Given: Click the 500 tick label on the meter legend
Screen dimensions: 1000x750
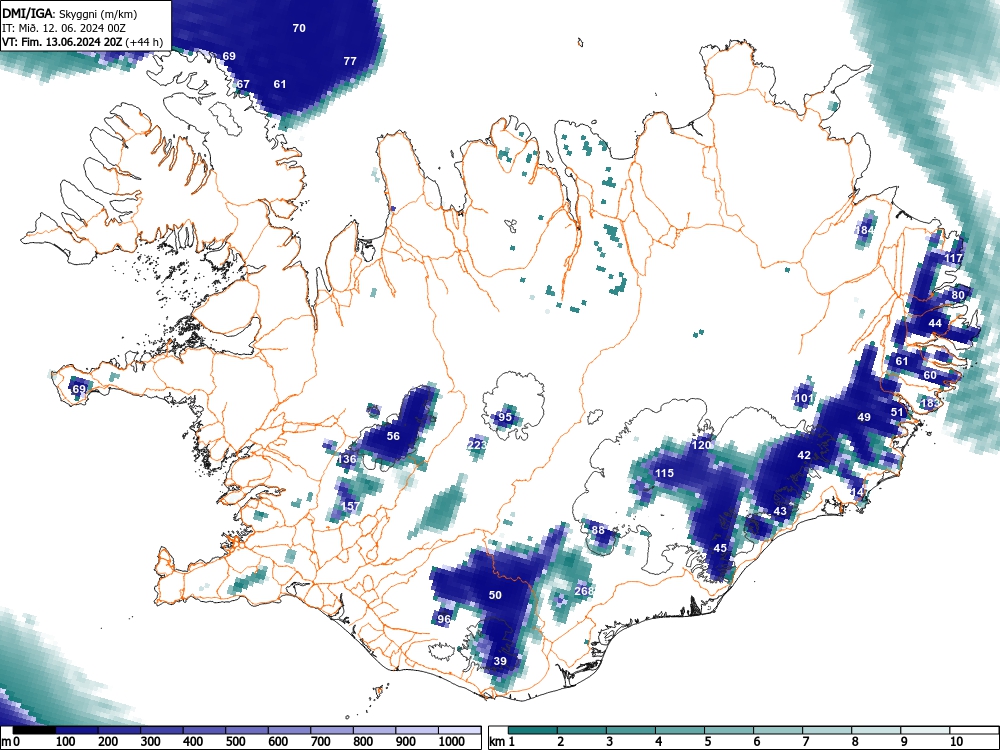Looking at the screenshot, I should click(236, 742).
